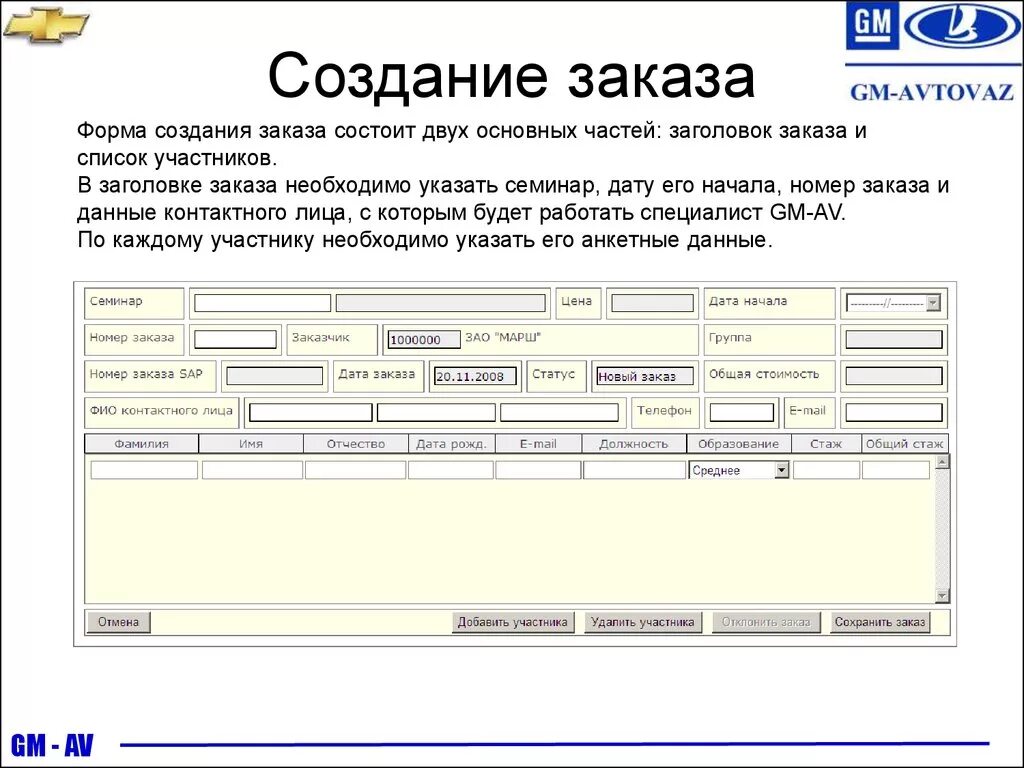
Task: Click the Семинар field label
Action: (116, 302)
